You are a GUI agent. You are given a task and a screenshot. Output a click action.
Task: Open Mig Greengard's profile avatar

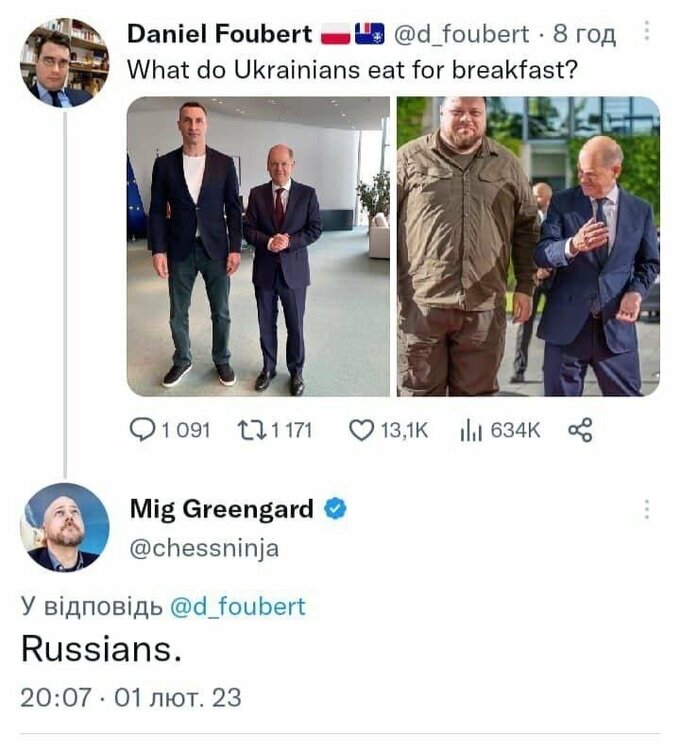click(x=65, y=527)
